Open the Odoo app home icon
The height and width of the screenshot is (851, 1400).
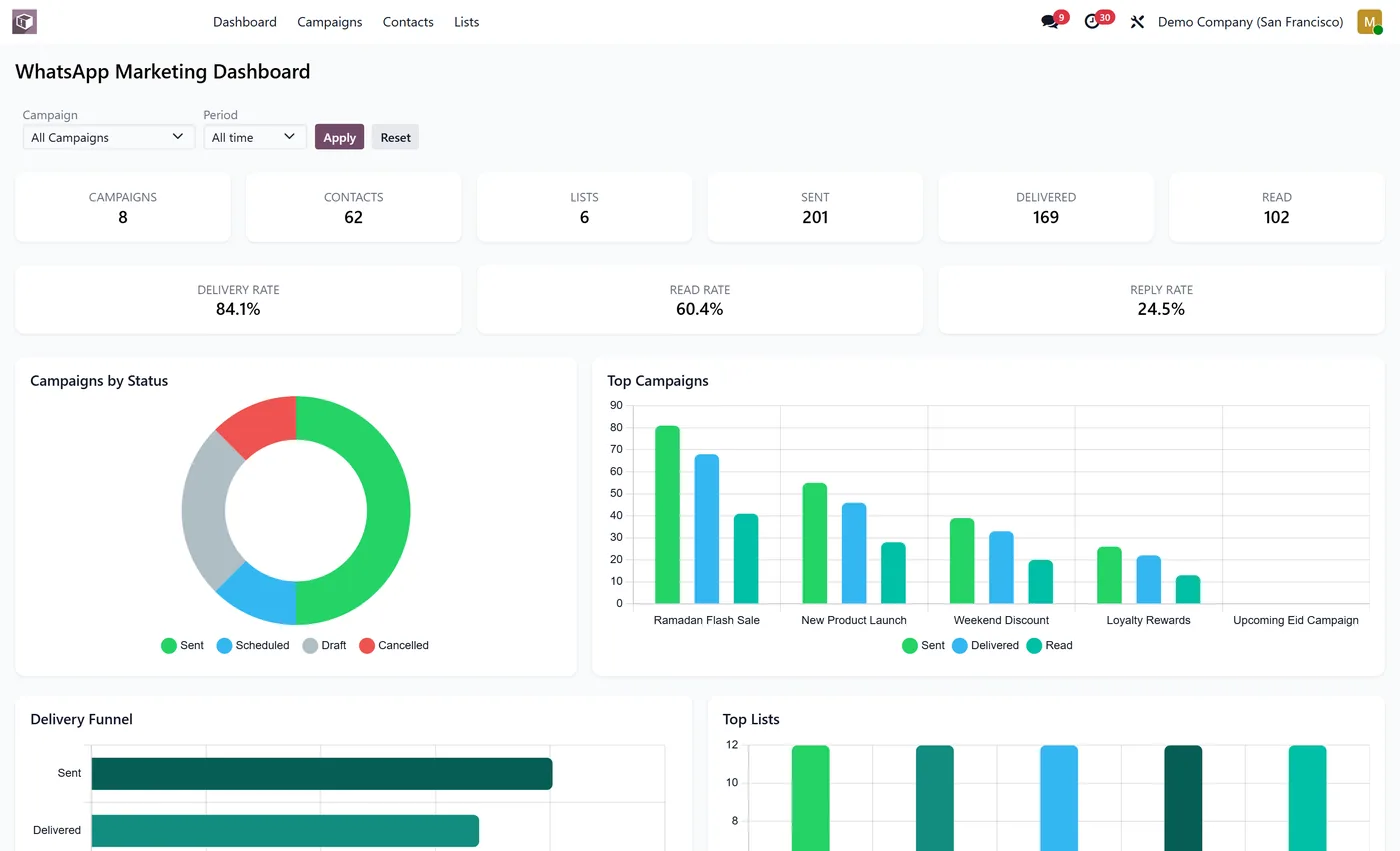pyautogui.click(x=24, y=21)
